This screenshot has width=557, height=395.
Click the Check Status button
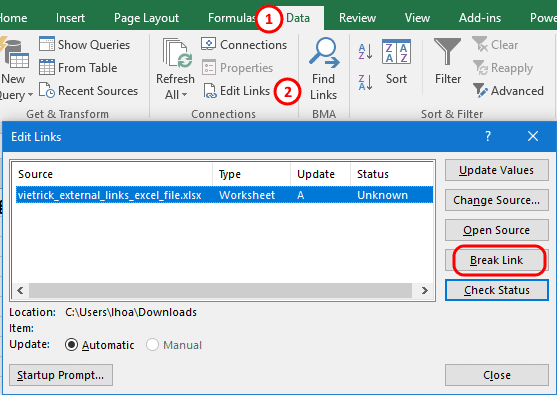click(497, 290)
